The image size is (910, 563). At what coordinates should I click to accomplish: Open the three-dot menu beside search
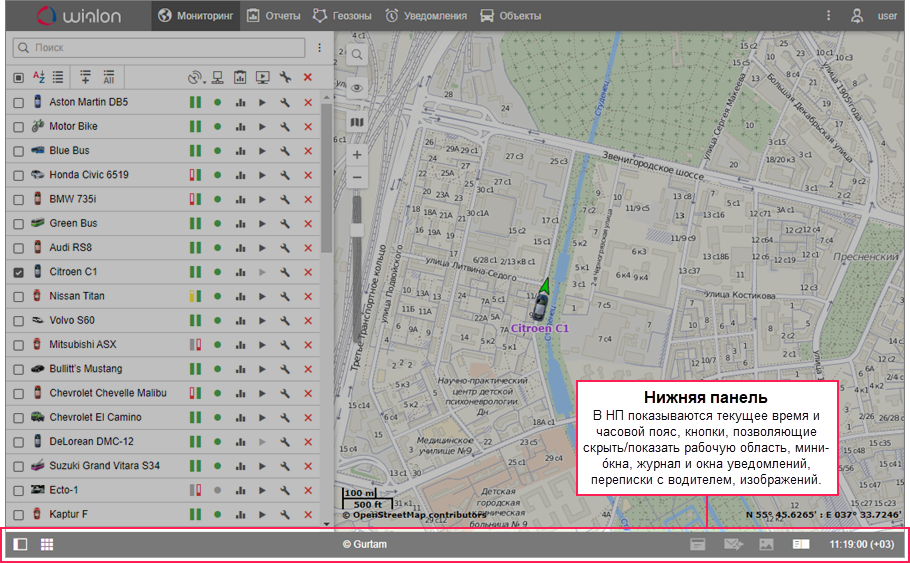coord(320,47)
